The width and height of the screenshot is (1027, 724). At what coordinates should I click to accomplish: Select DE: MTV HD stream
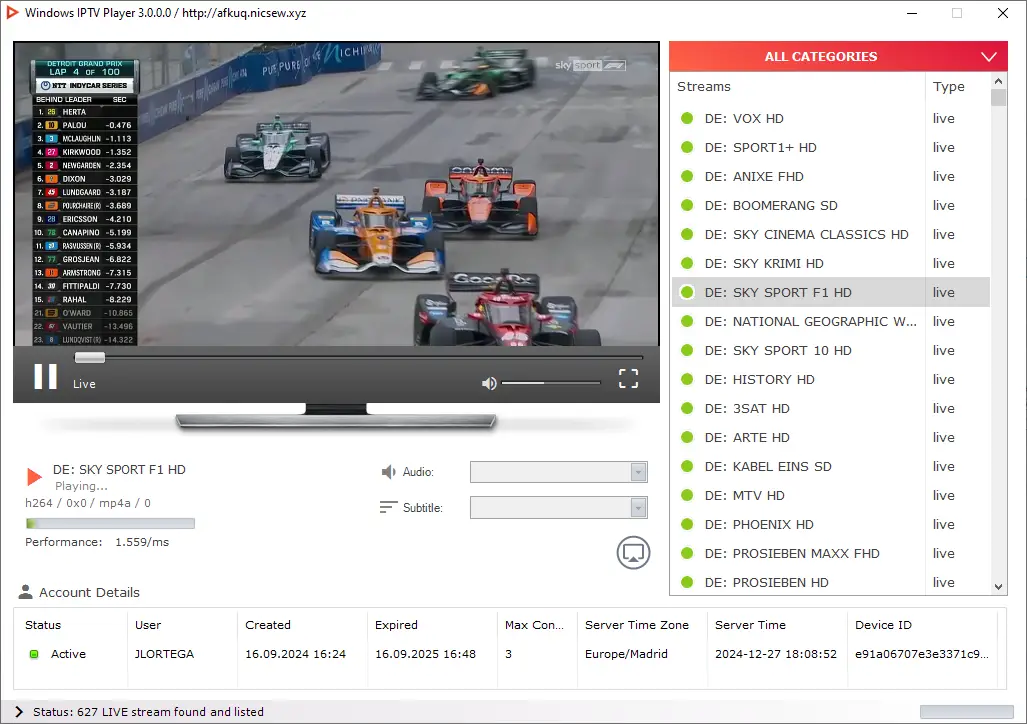pos(831,495)
